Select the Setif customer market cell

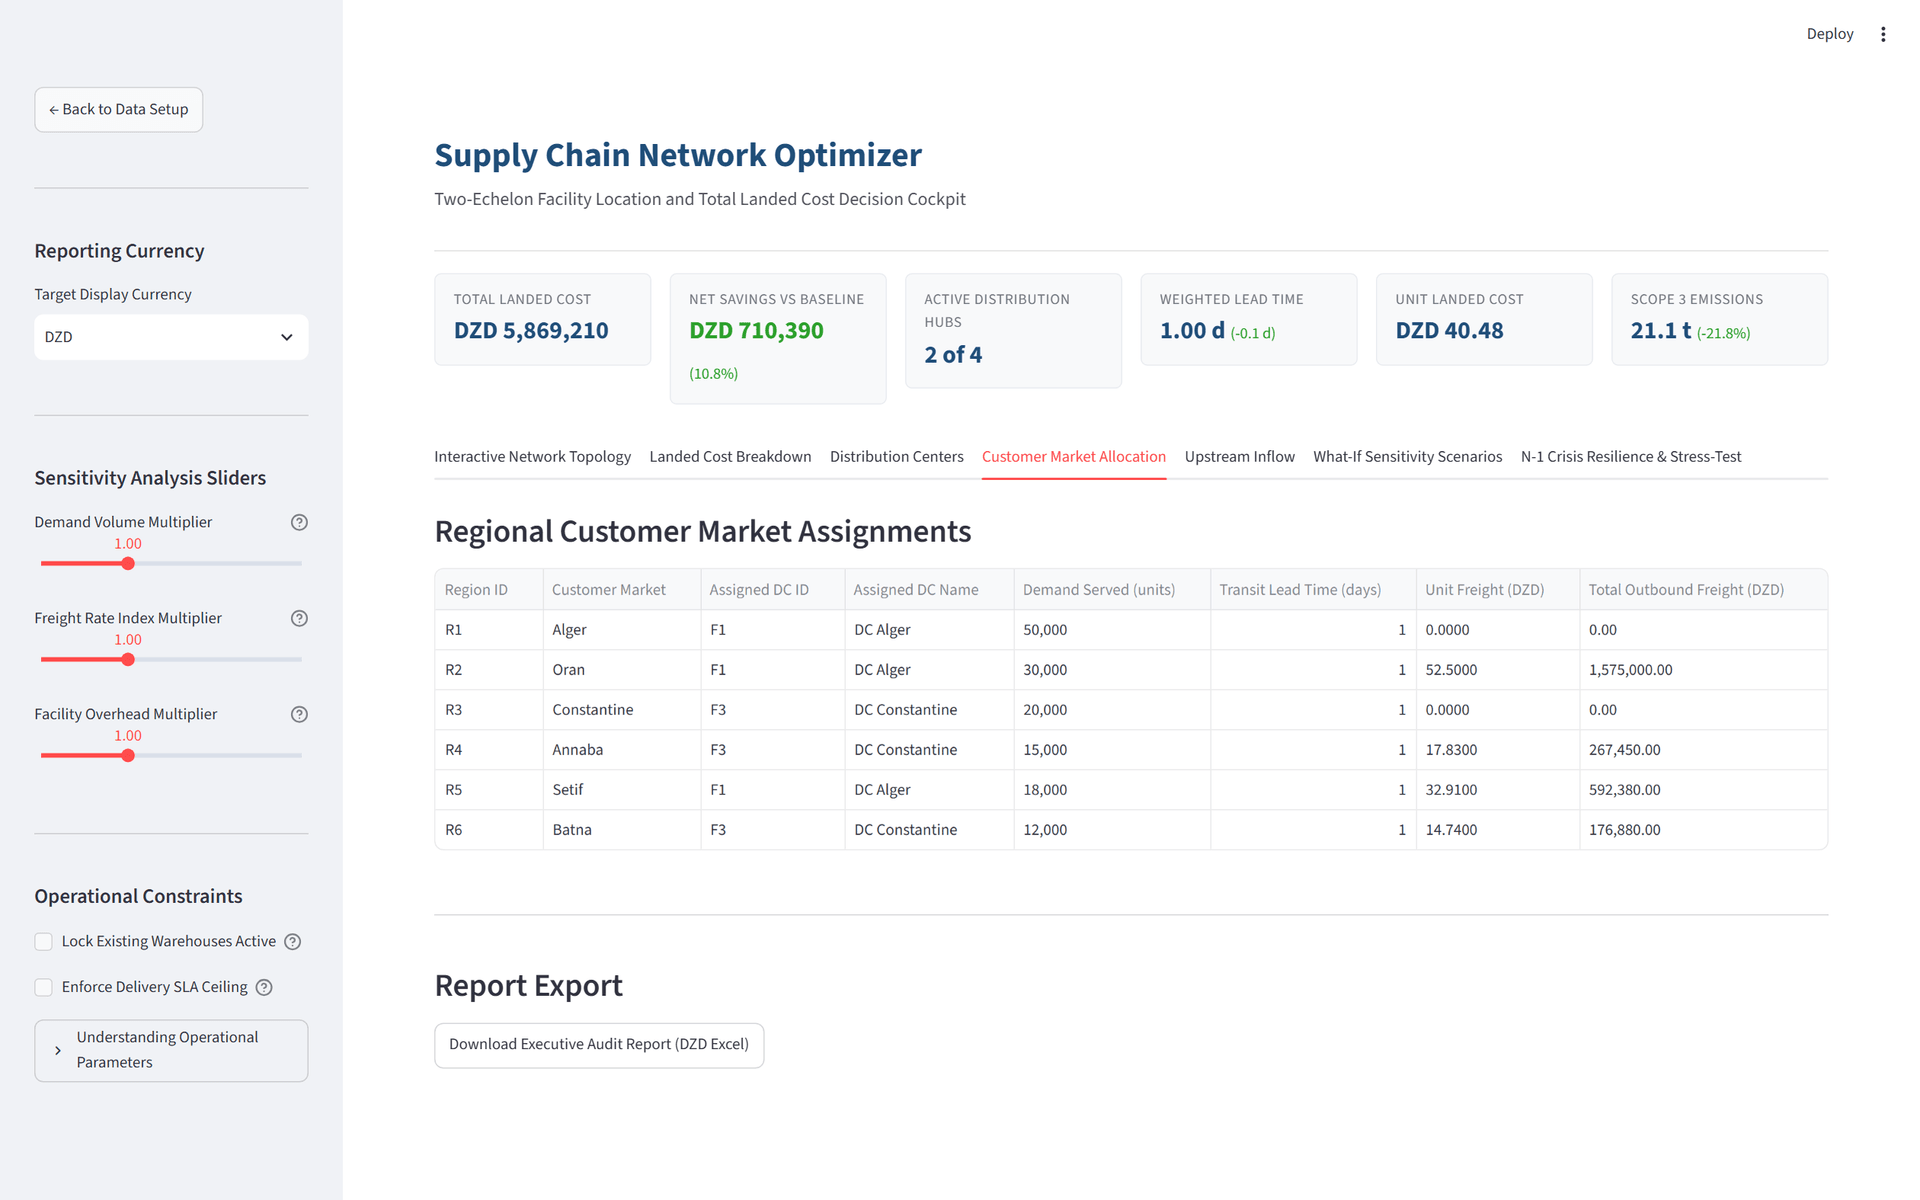click(x=621, y=790)
